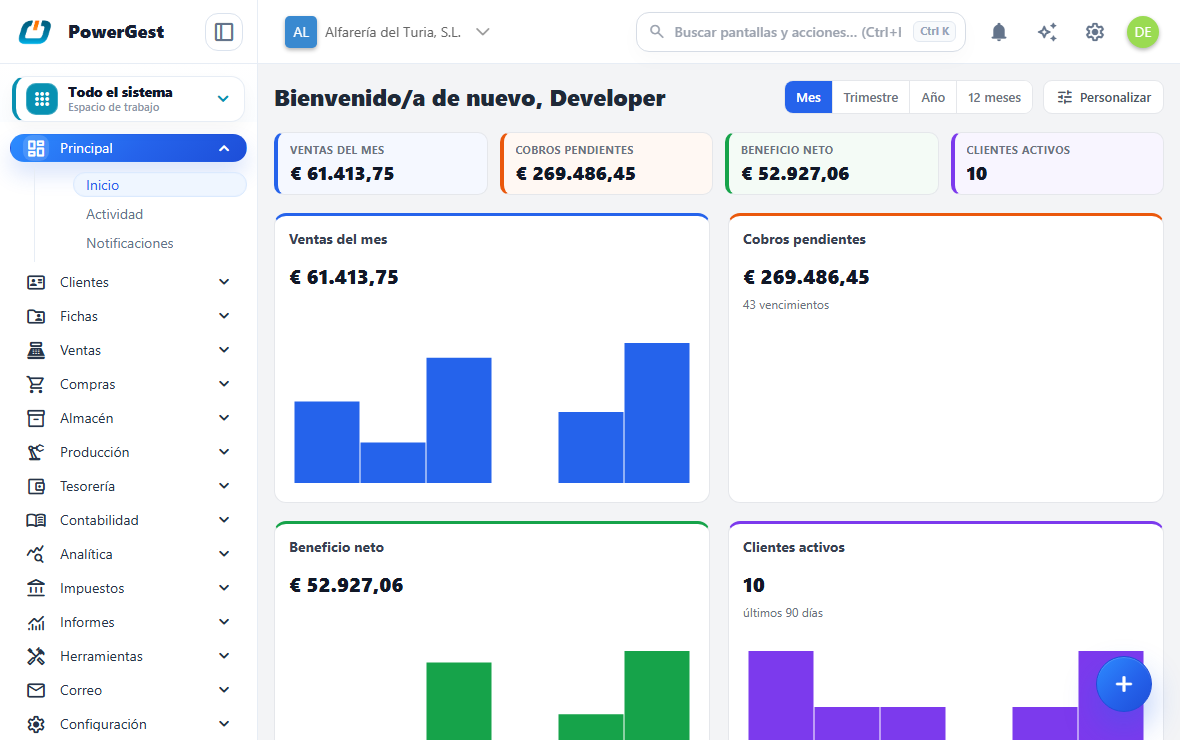This screenshot has height=740, width=1180.
Task: Expand the Informes menu chevron
Action: click(x=224, y=622)
